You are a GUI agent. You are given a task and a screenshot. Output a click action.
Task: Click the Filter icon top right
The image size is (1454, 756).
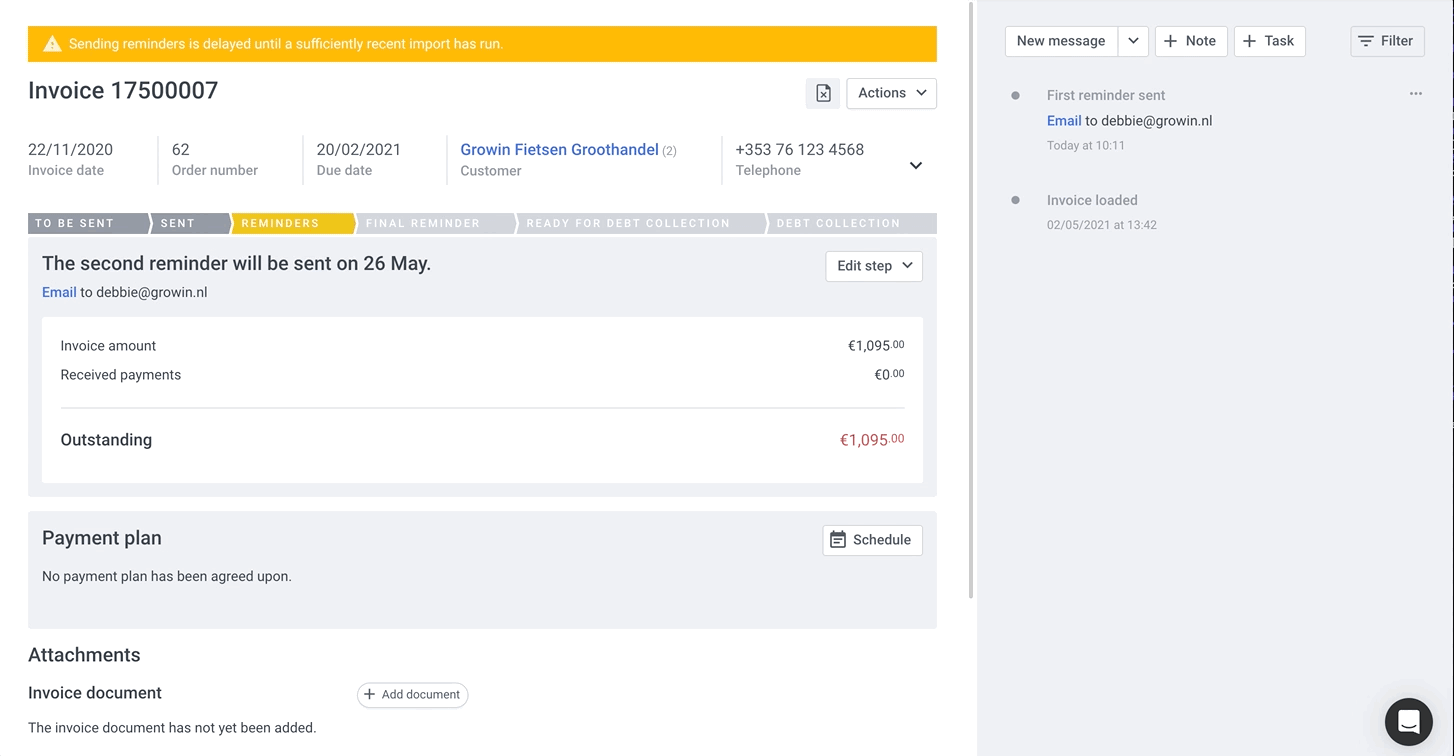(1368, 41)
